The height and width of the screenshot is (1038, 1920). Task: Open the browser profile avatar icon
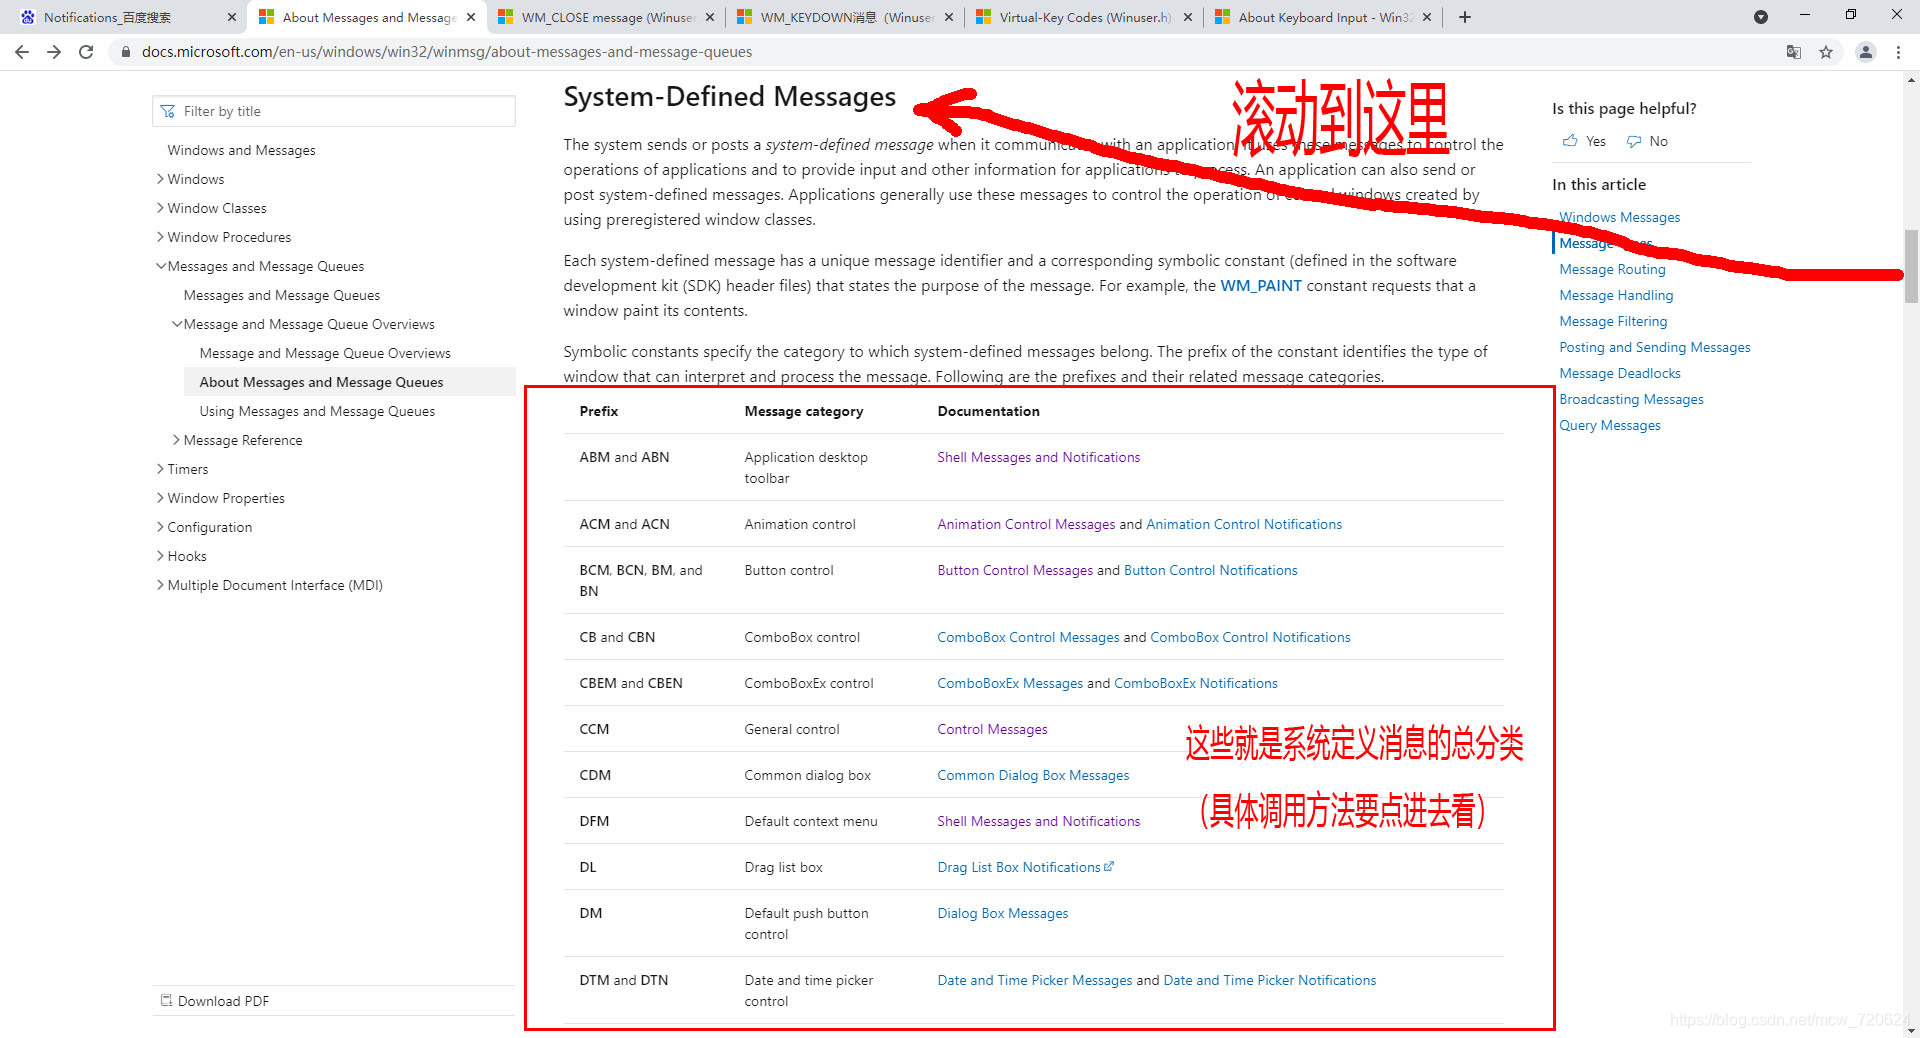pyautogui.click(x=1865, y=52)
